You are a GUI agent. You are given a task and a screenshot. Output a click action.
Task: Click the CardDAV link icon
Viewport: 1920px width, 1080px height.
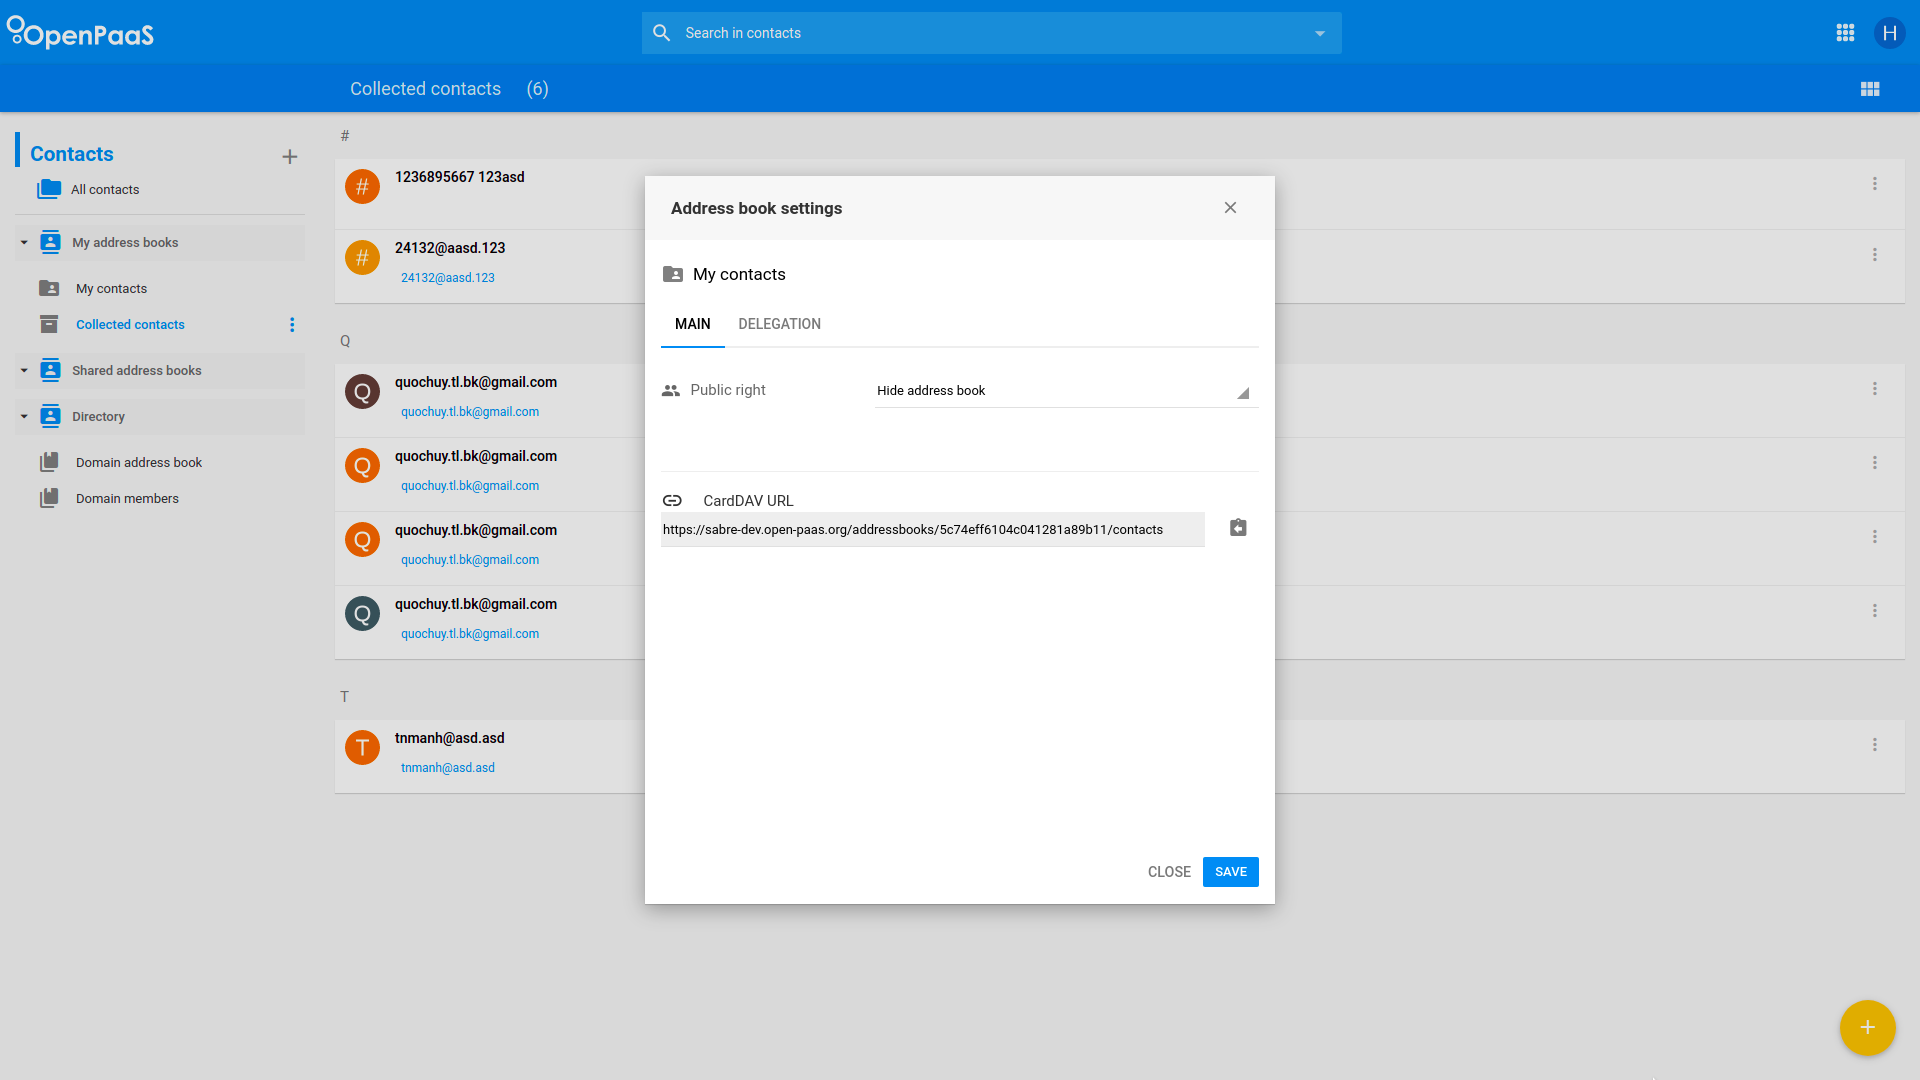click(x=672, y=500)
